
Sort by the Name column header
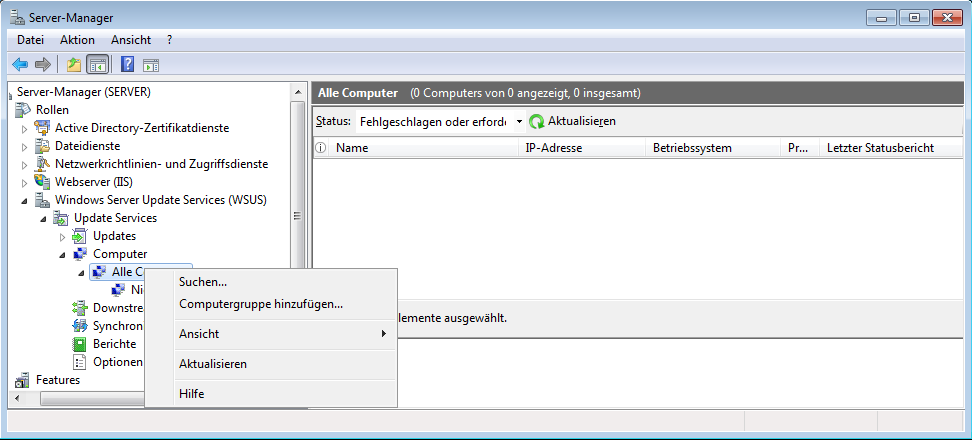click(423, 148)
